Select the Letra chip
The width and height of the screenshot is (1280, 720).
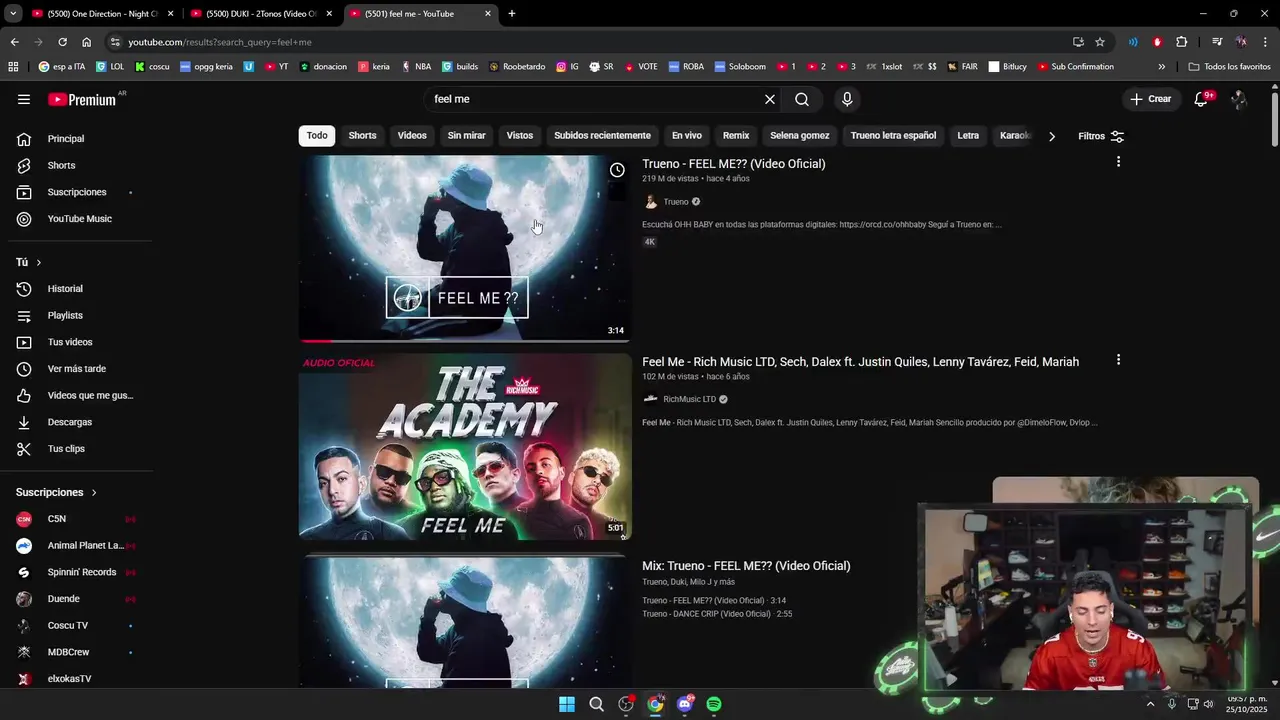(968, 135)
